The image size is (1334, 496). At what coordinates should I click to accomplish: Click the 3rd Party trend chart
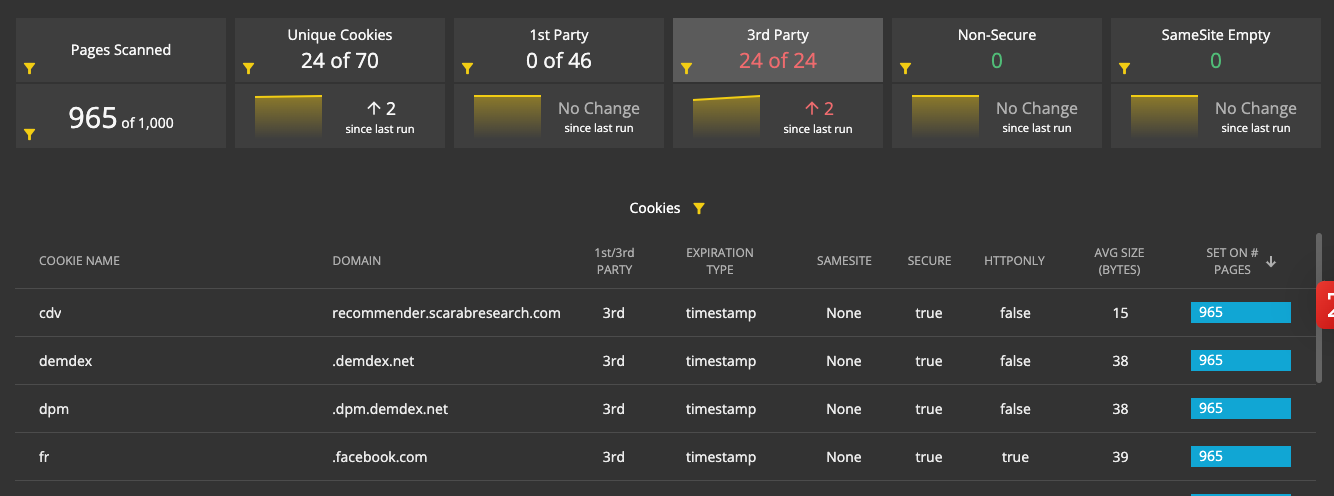tap(726, 116)
